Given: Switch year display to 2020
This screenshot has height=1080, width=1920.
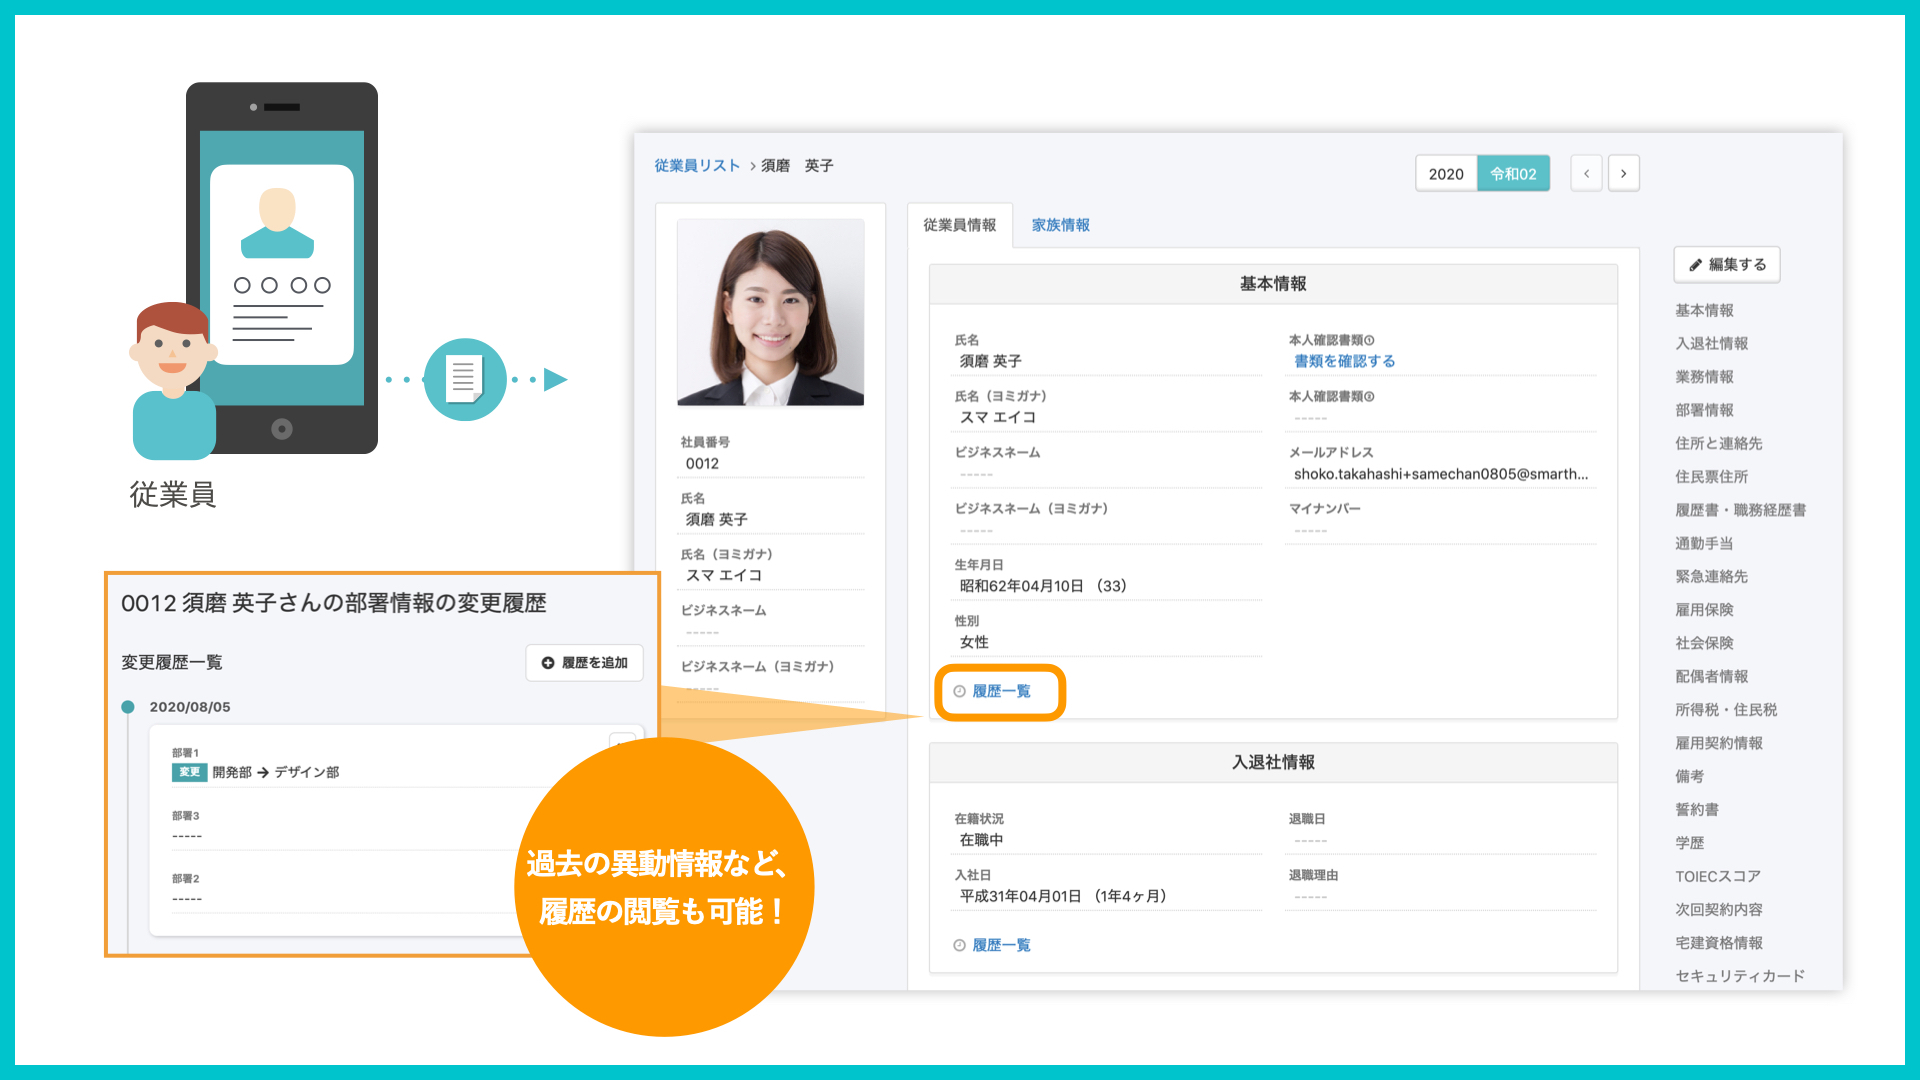Looking at the screenshot, I should 1446,173.
